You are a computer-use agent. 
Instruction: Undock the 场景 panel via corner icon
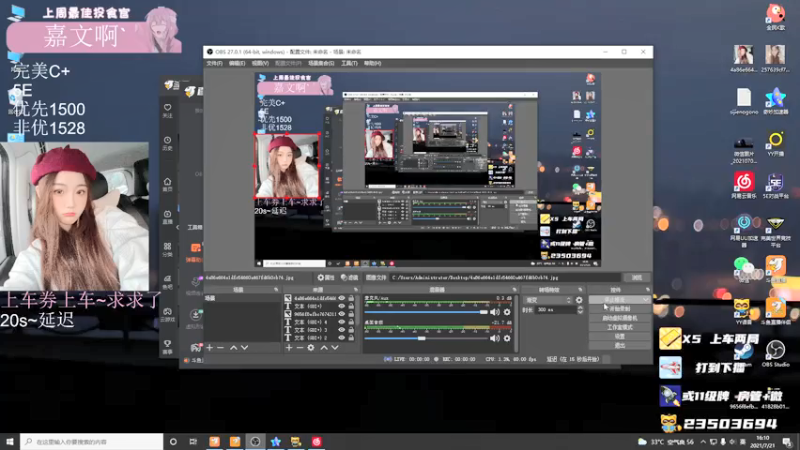click(276, 289)
